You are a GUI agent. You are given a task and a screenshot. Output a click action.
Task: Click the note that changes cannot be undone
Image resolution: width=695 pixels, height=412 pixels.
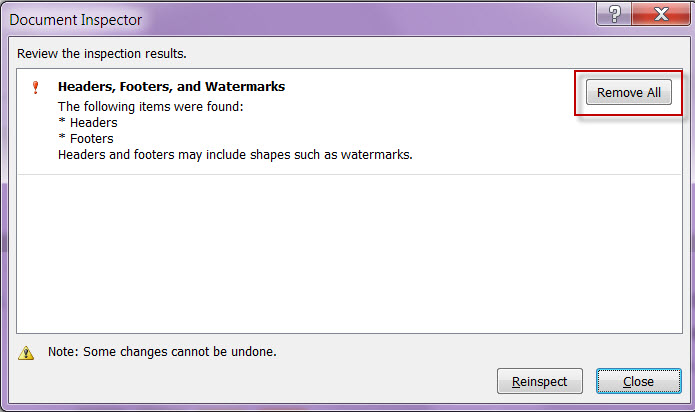(x=162, y=352)
